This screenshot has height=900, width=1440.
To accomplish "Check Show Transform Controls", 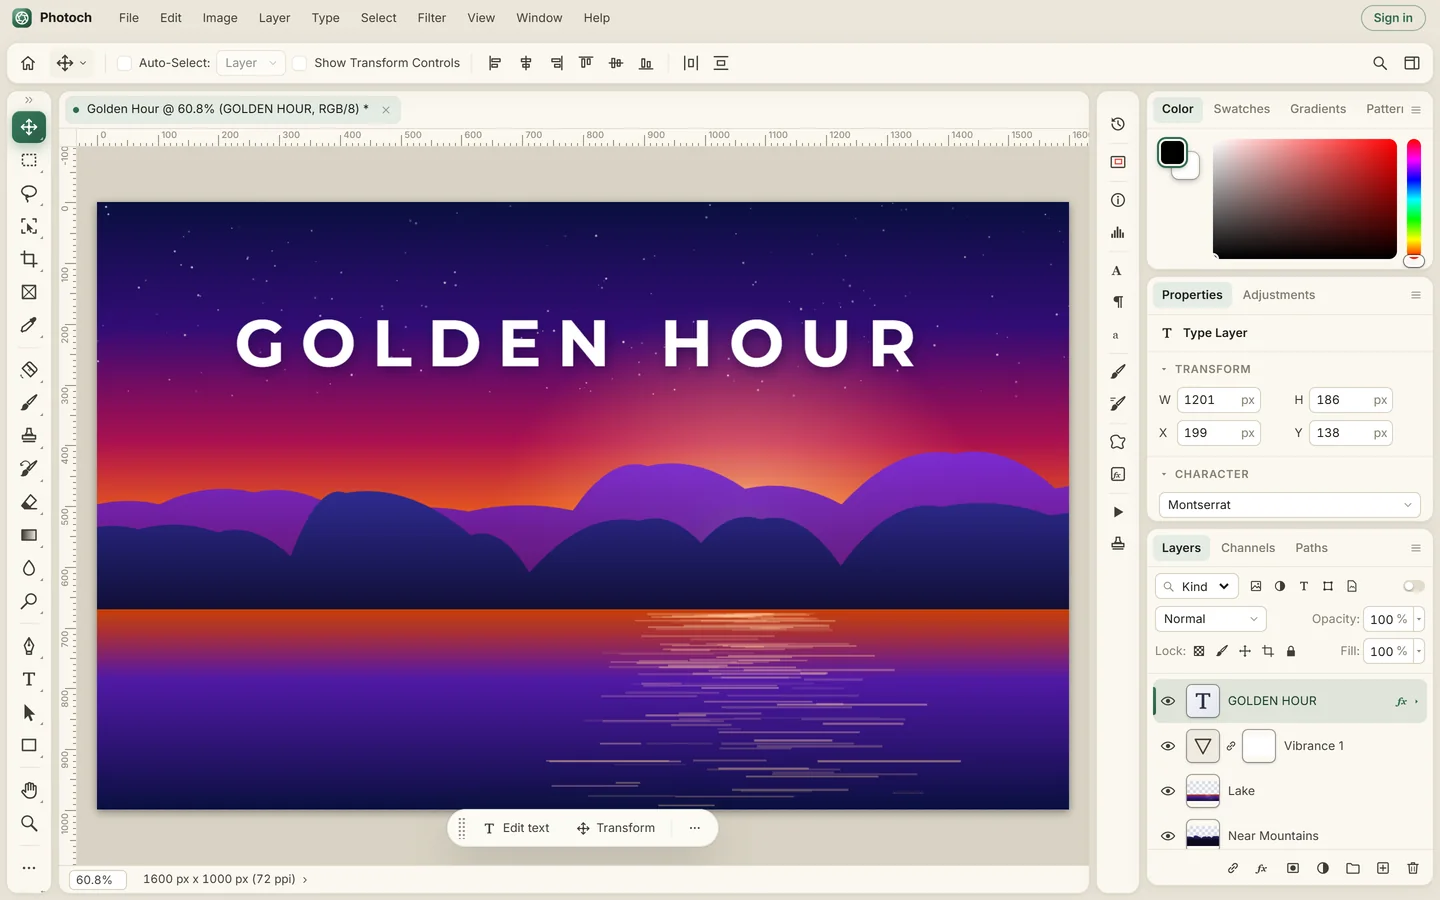I will click(x=299, y=63).
